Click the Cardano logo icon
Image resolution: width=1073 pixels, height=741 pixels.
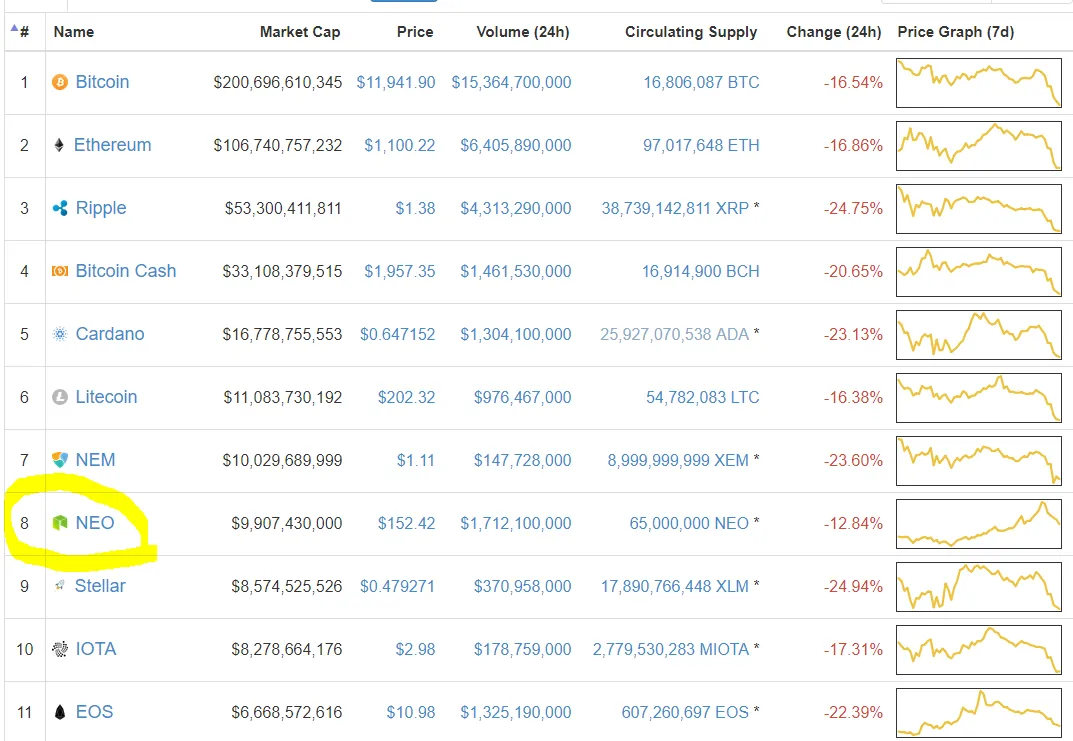pyautogui.click(x=60, y=334)
